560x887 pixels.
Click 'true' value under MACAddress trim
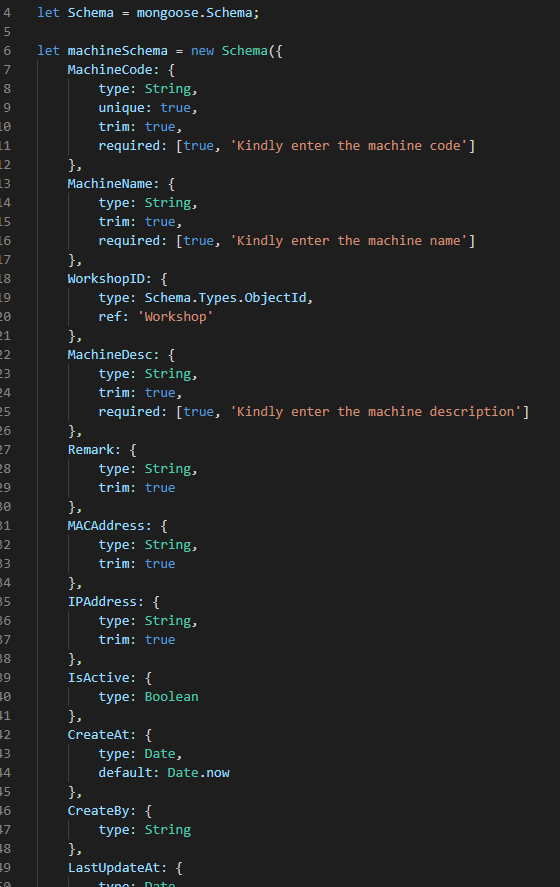pyautogui.click(x=160, y=563)
